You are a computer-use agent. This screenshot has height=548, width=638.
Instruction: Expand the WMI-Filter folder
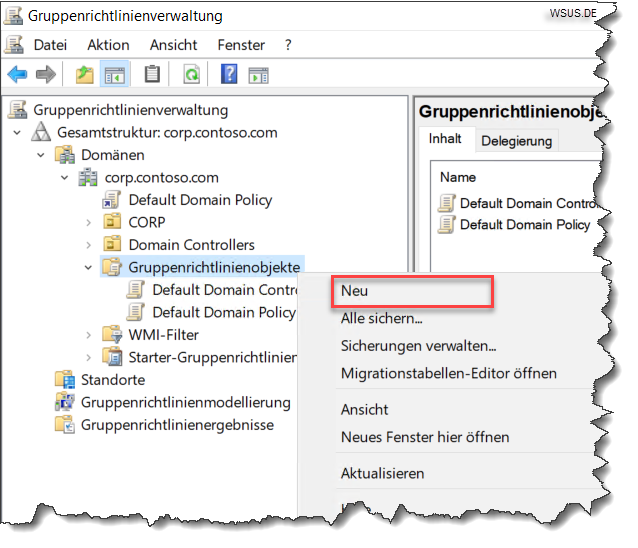point(89,335)
